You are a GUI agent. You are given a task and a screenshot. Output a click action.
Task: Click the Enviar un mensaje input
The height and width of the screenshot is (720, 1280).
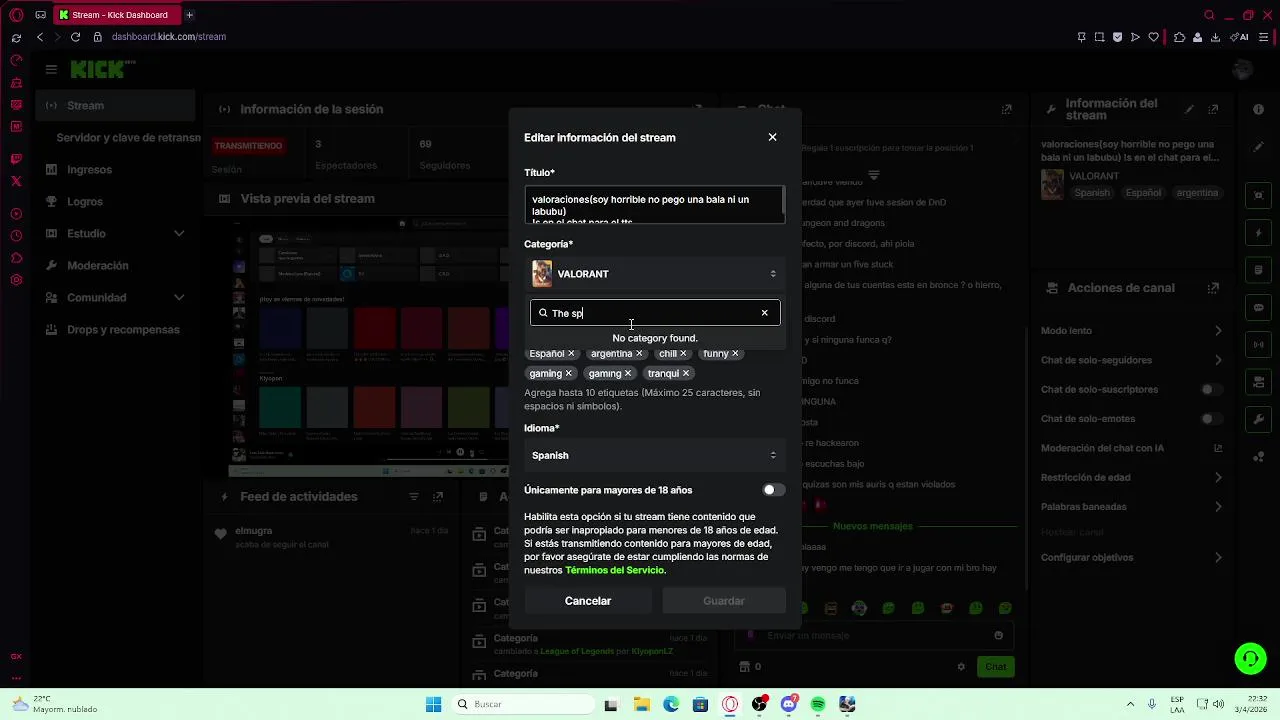pyautogui.click(x=875, y=635)
